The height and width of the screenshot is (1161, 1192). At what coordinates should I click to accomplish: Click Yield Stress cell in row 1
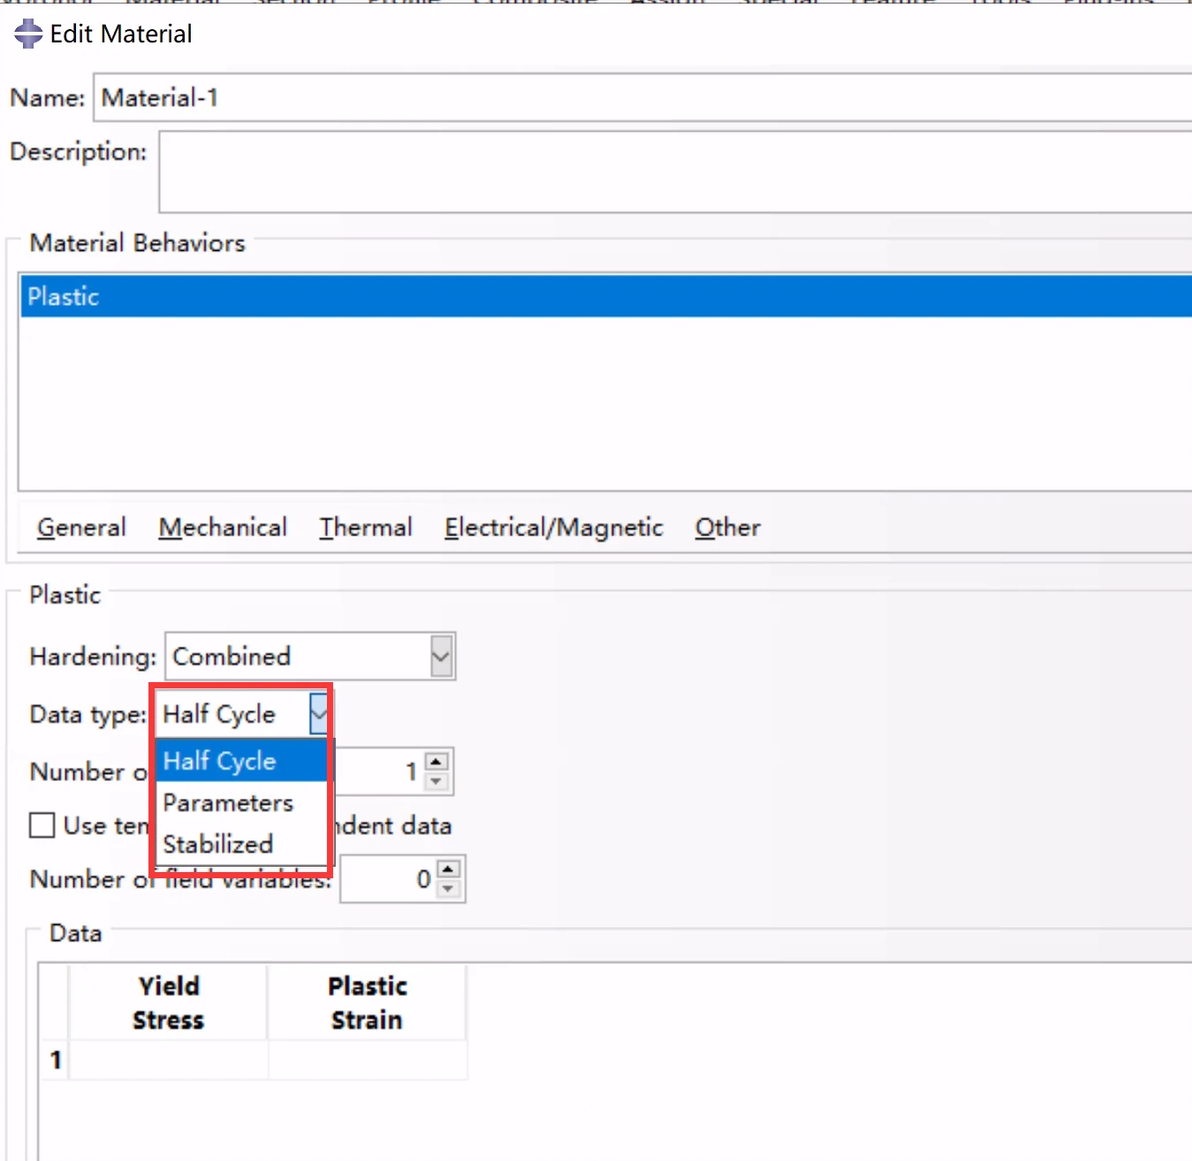168,1059
